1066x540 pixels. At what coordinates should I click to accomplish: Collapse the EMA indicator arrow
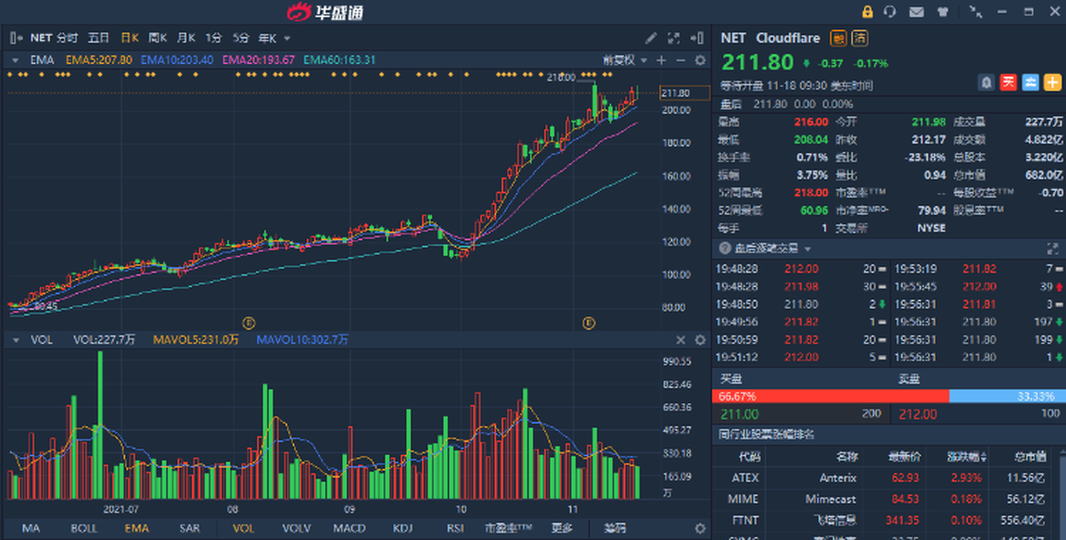16,60
